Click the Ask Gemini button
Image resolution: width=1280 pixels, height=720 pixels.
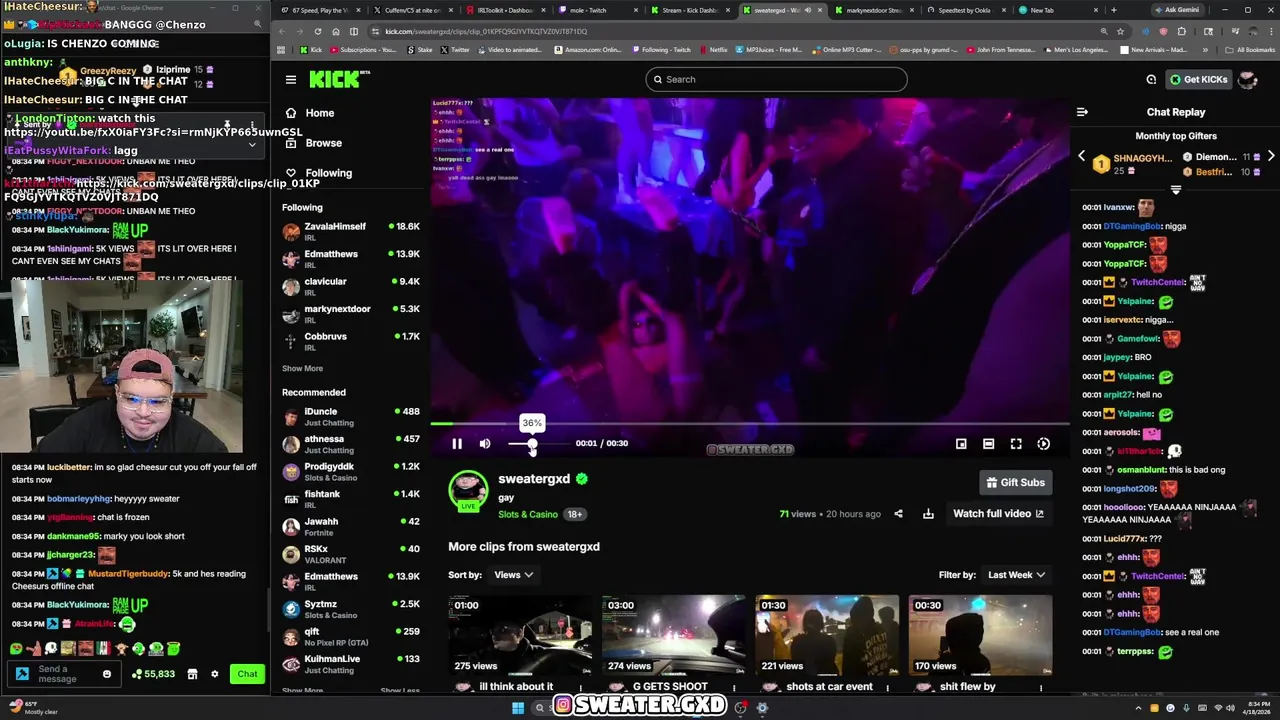[x=1176, y=10]
